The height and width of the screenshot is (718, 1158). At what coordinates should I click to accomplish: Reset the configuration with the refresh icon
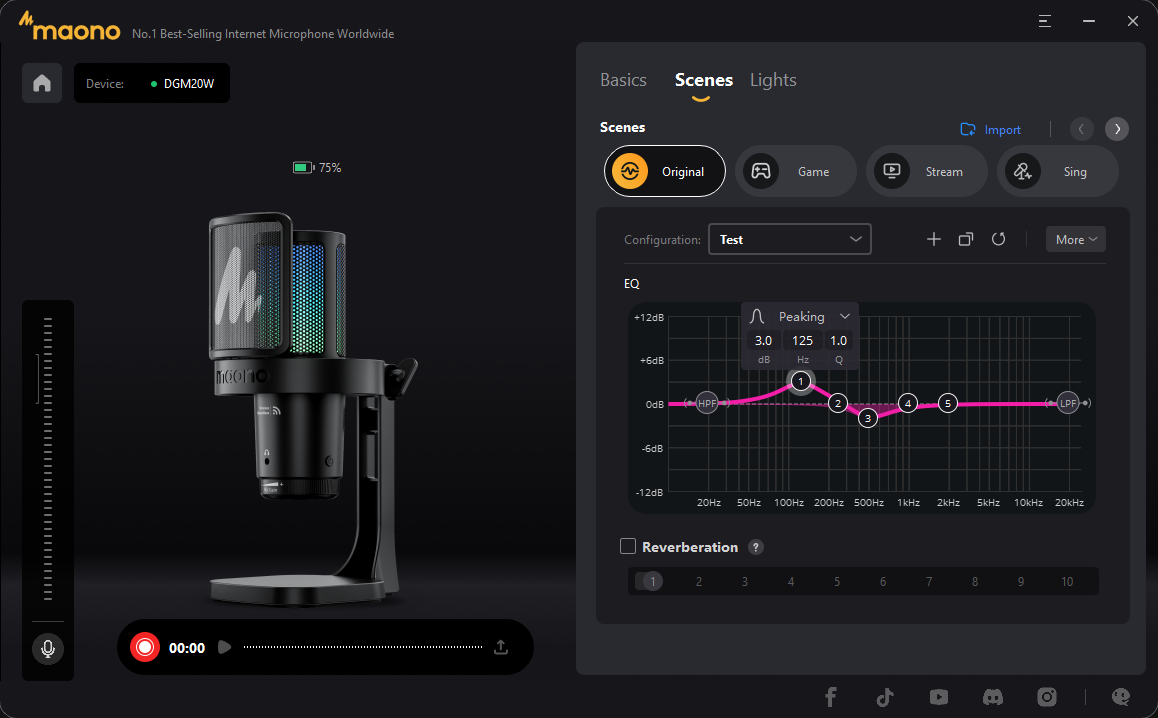tap(998, 239)
